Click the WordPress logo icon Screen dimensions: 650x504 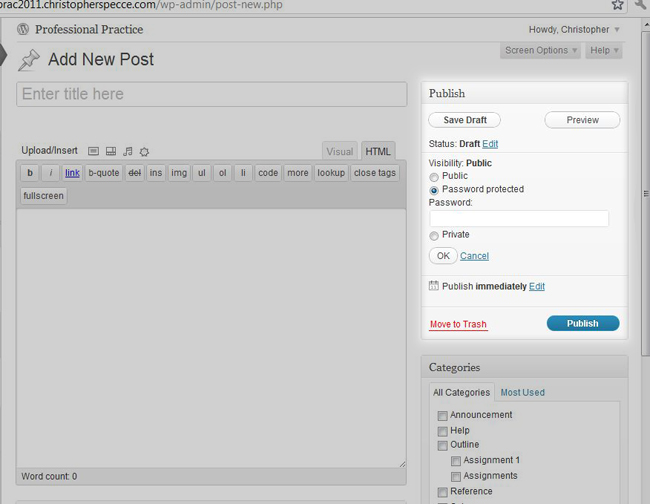click(23, 29)
